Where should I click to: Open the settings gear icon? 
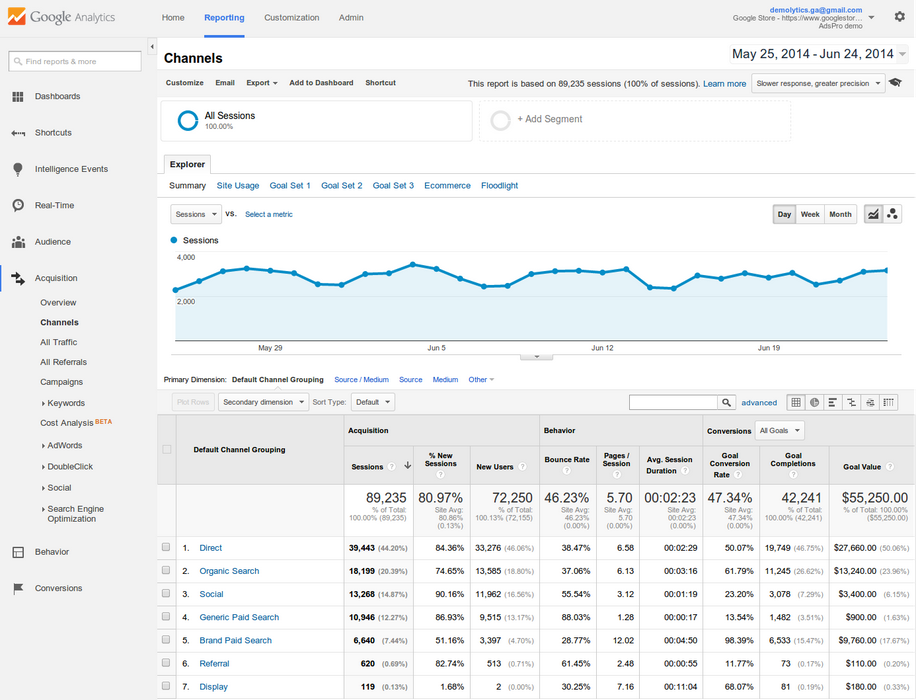click(899, 17)
